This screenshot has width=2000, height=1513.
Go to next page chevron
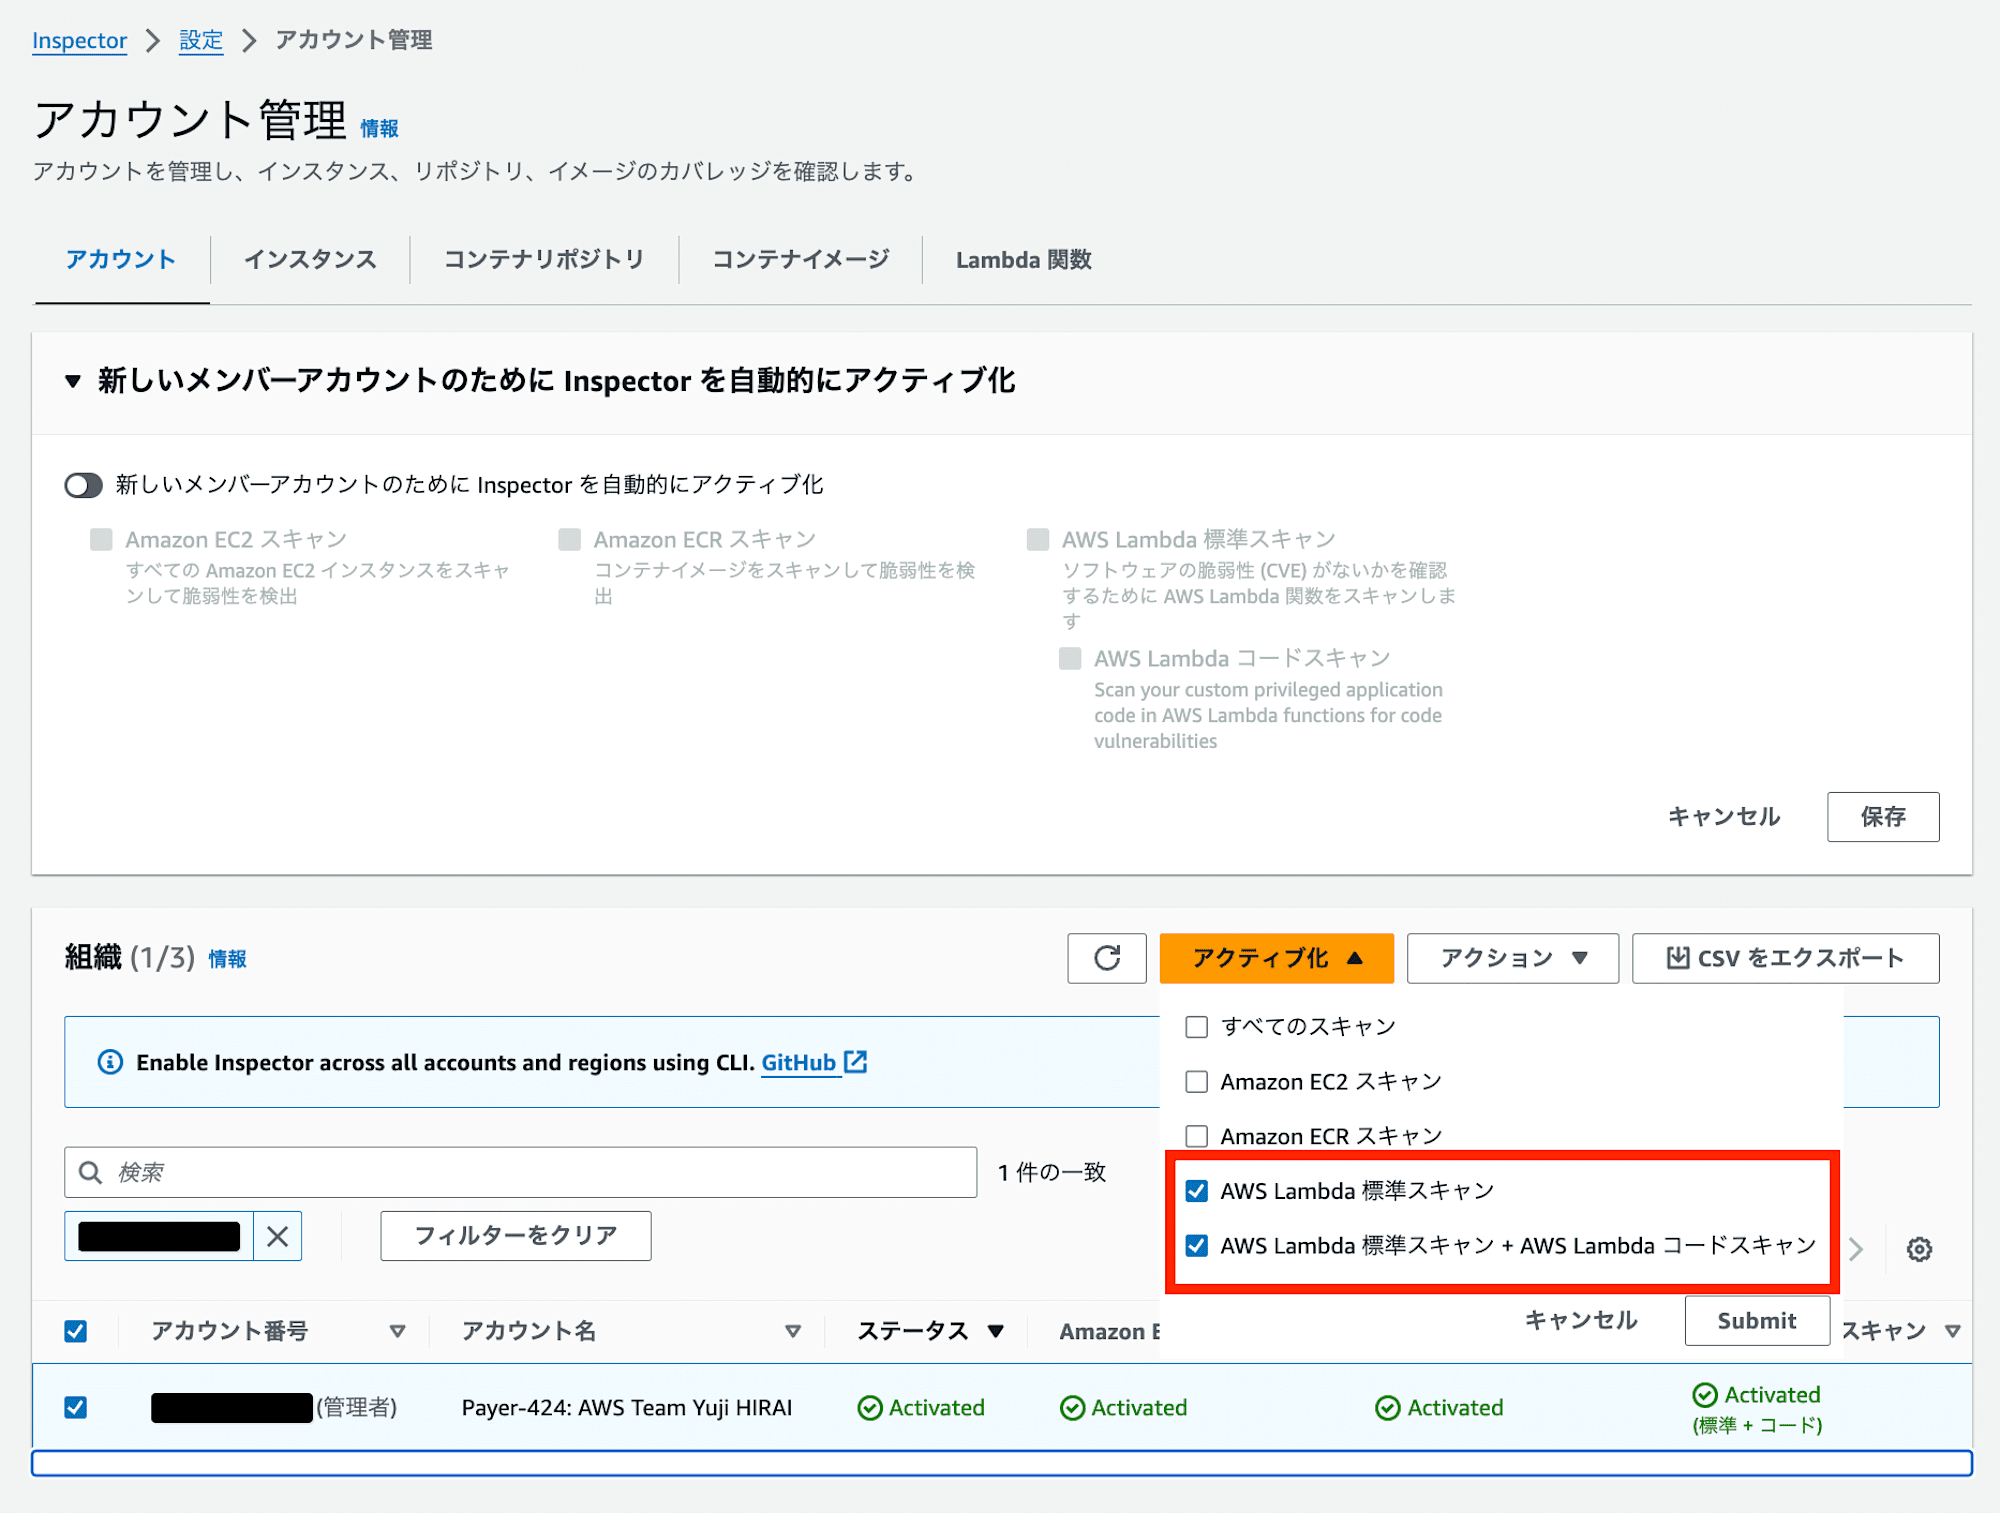(1856, 1249)
